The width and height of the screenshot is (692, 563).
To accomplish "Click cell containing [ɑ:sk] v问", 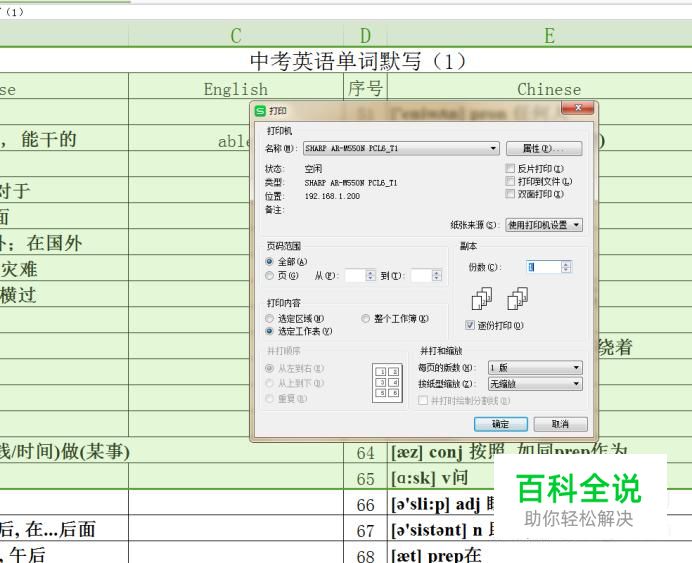I will coord(429,478).
